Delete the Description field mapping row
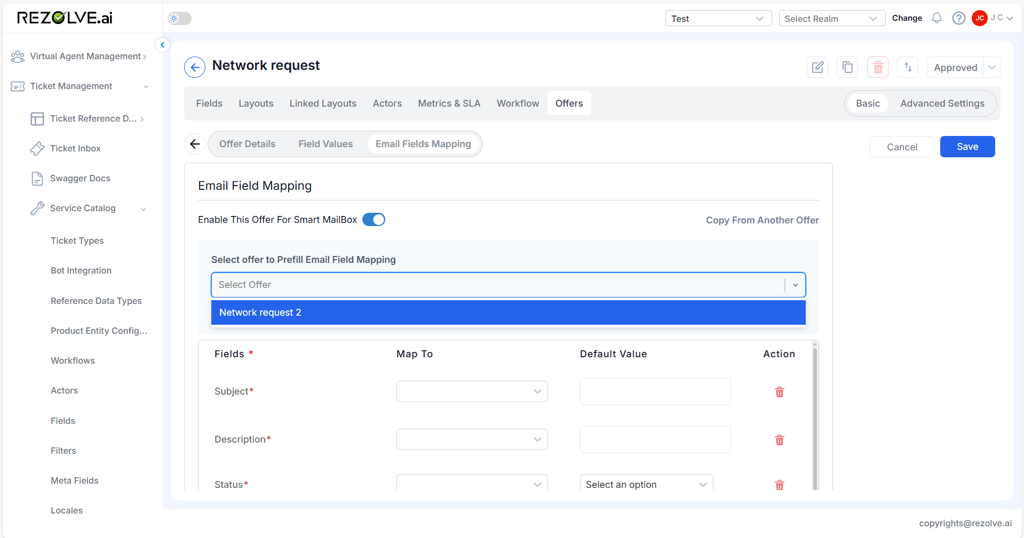 click(x=779, y=440)
